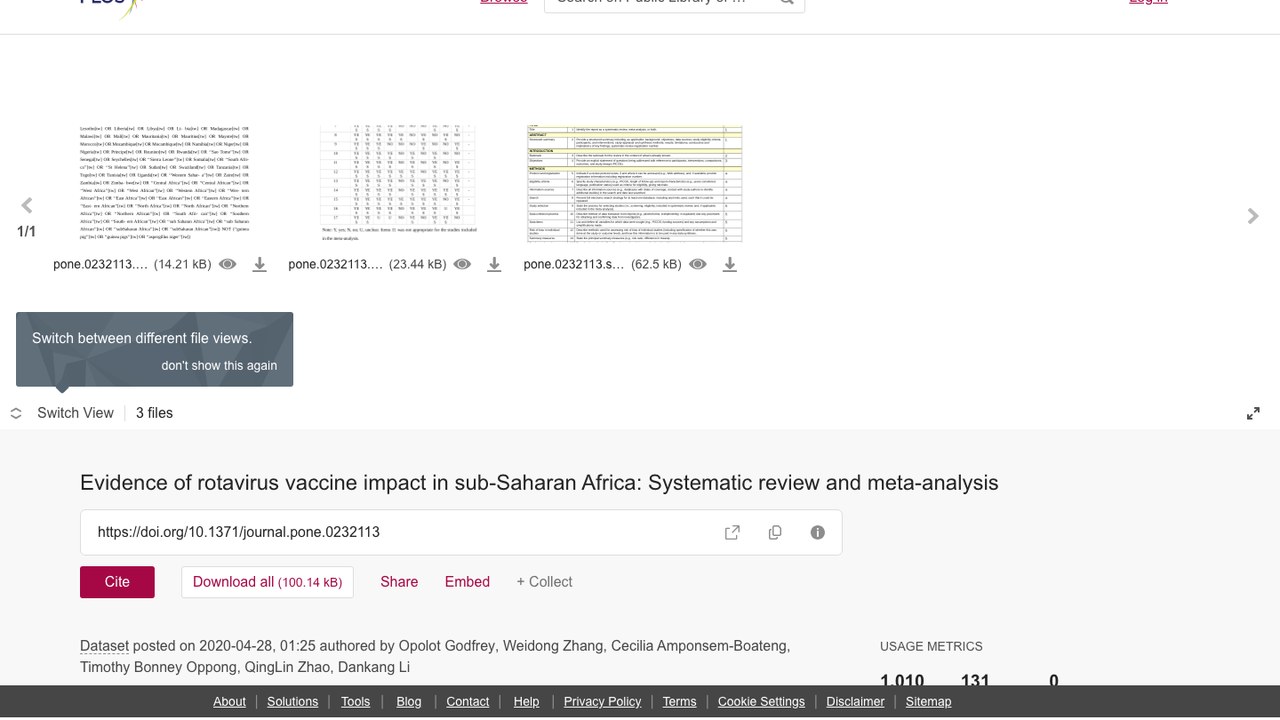Preview the 62.5 kB file with eye icon
Image resolution: width=1280 pixels, height=720 pixels.
point(698,264)
